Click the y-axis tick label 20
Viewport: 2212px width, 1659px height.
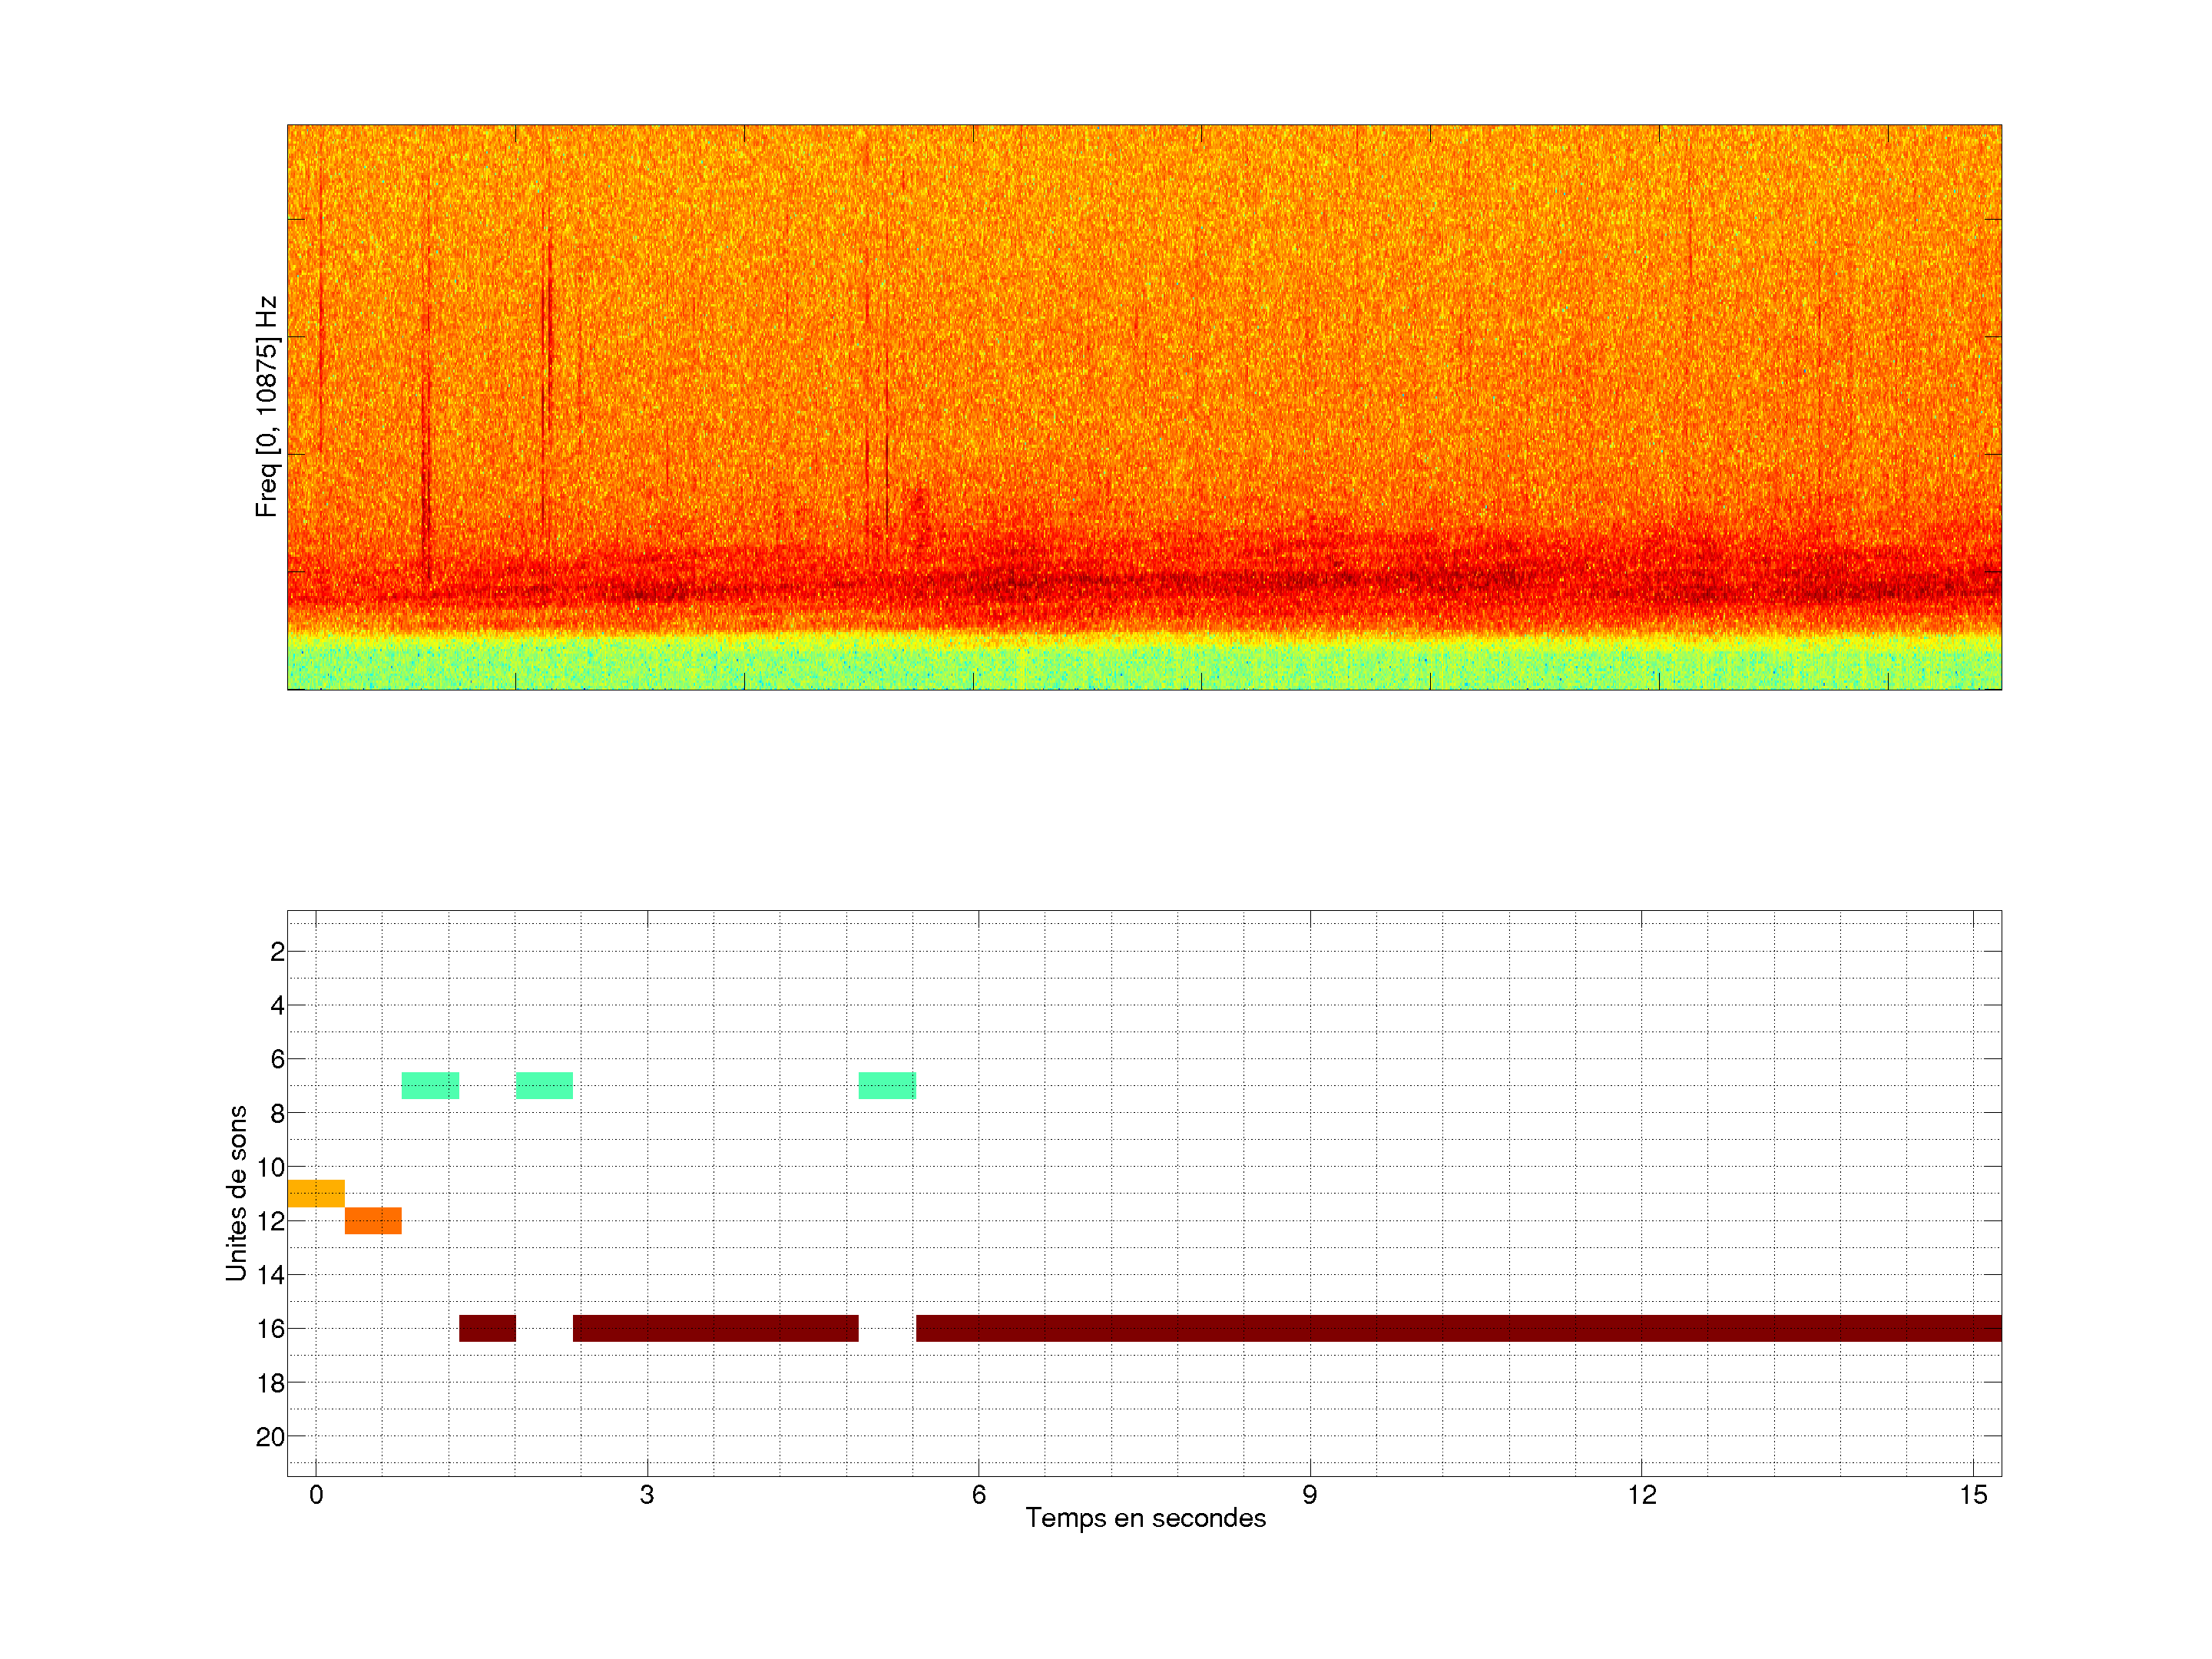270,1437
